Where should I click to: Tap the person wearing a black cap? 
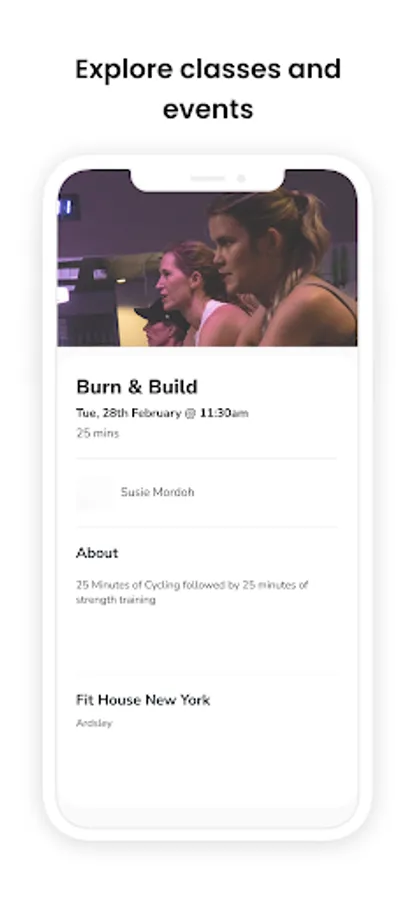tap(159, 323)
